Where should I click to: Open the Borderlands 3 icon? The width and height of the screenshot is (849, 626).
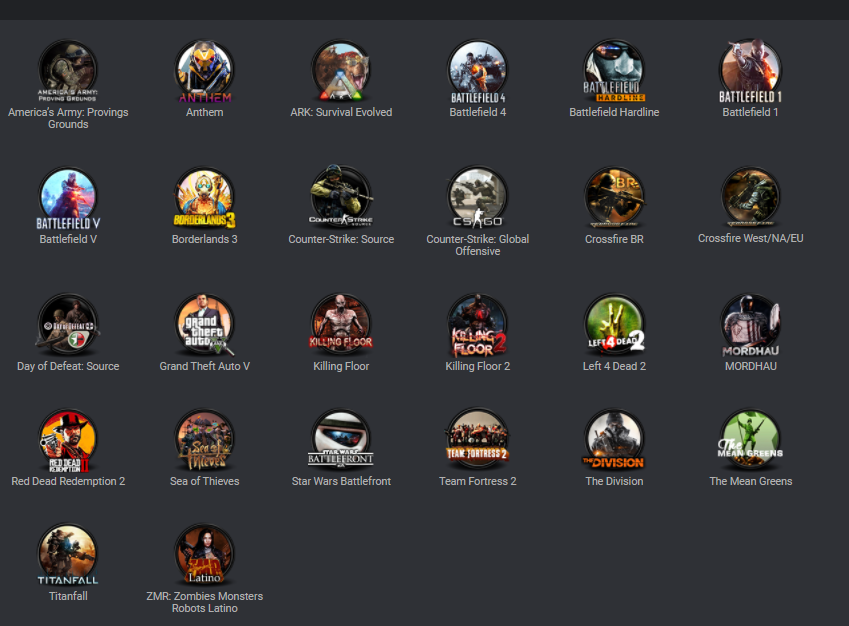(x=205, y=198)
